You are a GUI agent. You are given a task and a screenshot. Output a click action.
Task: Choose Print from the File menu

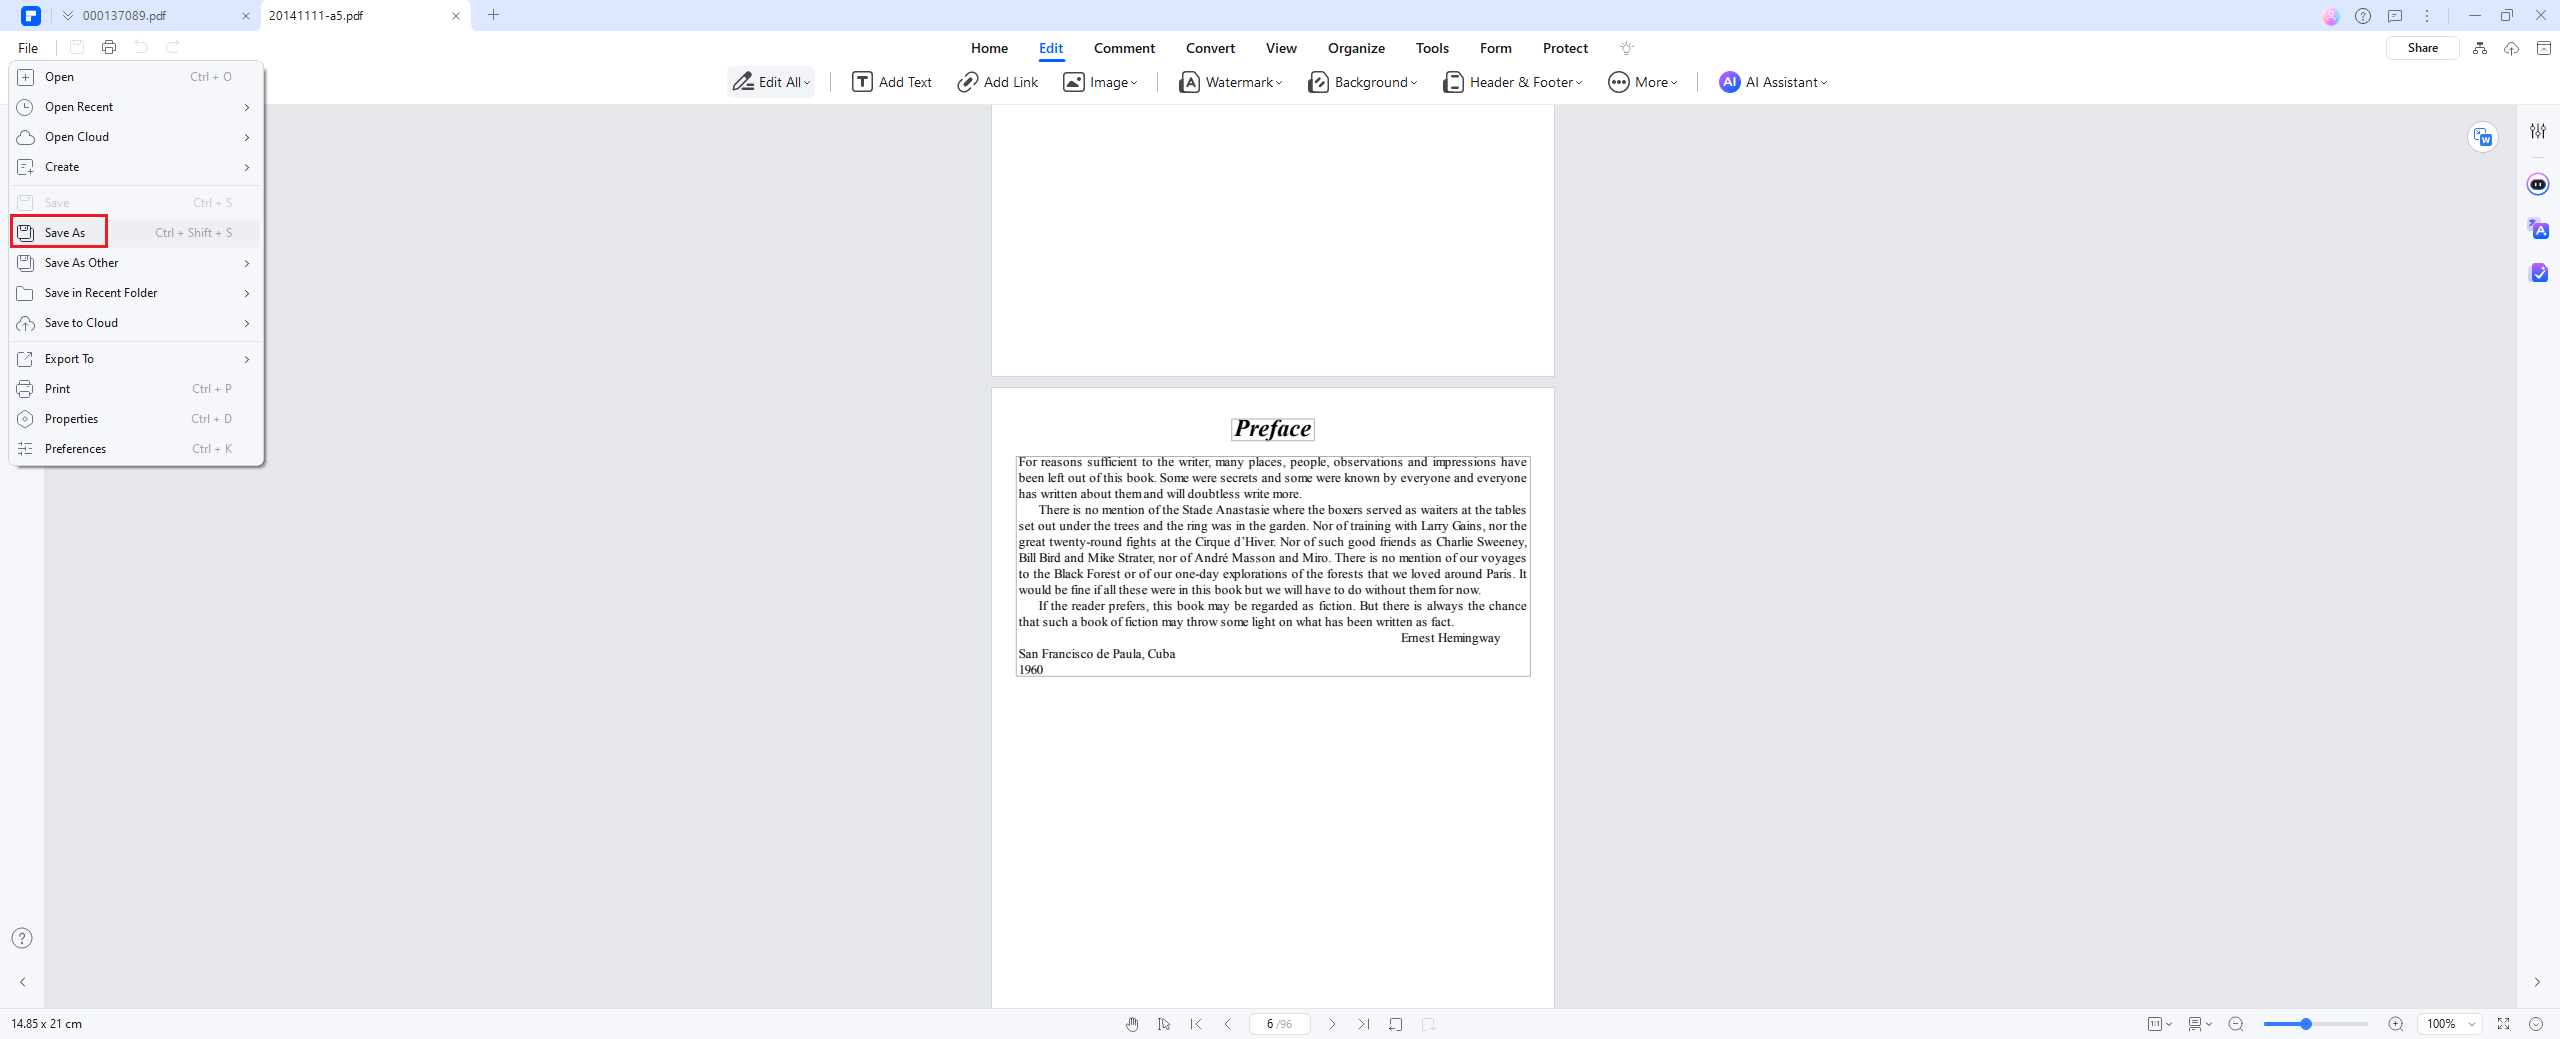(135, 389)
